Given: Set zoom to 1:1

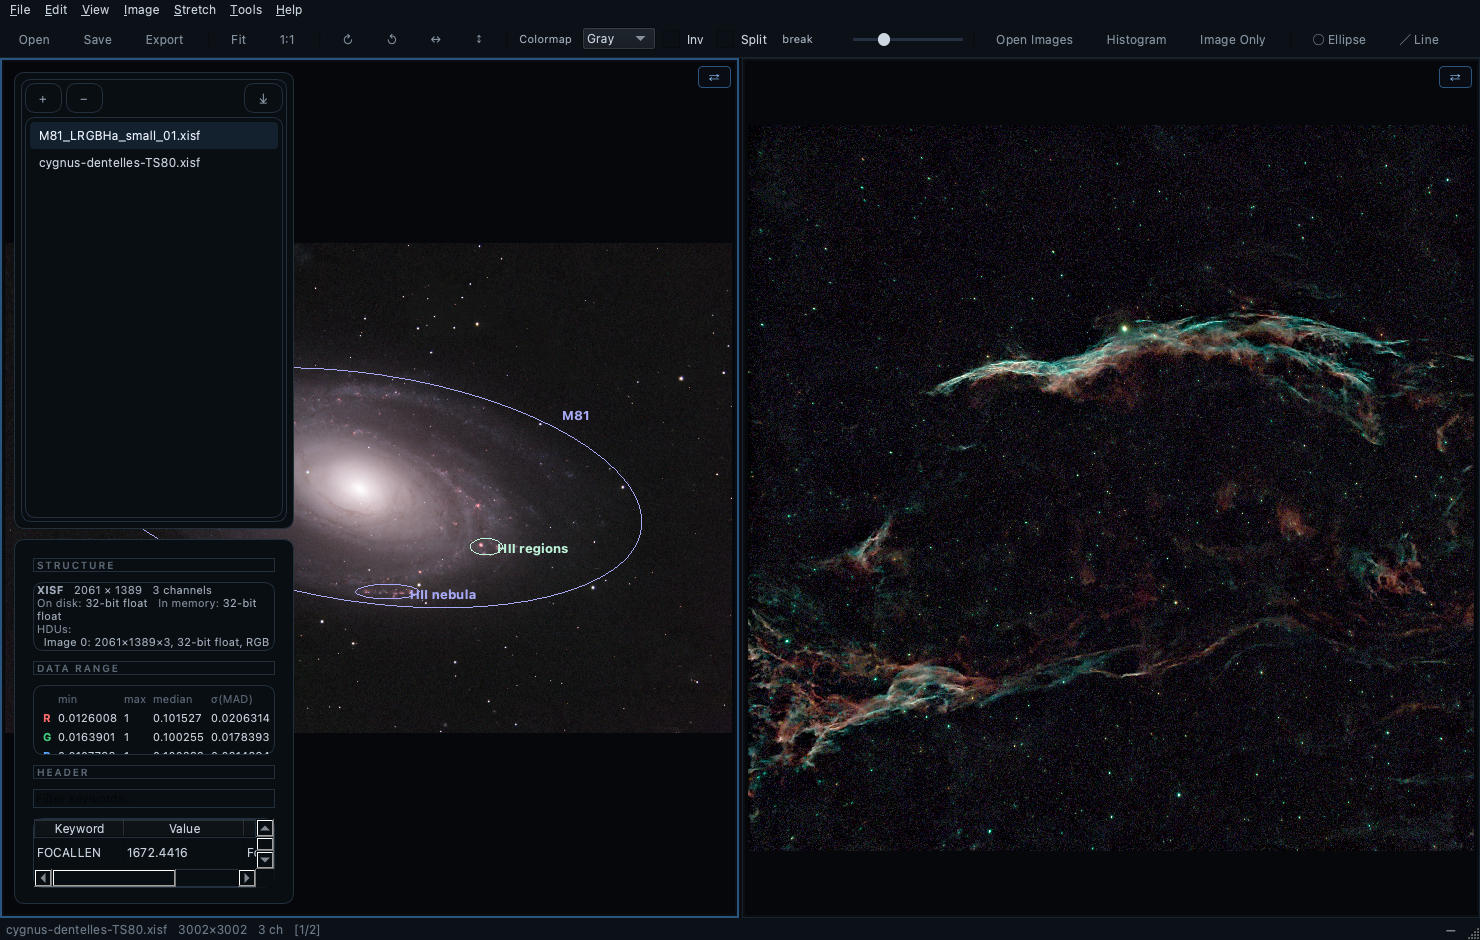Looking at the screenshot, I should point(287,40).
